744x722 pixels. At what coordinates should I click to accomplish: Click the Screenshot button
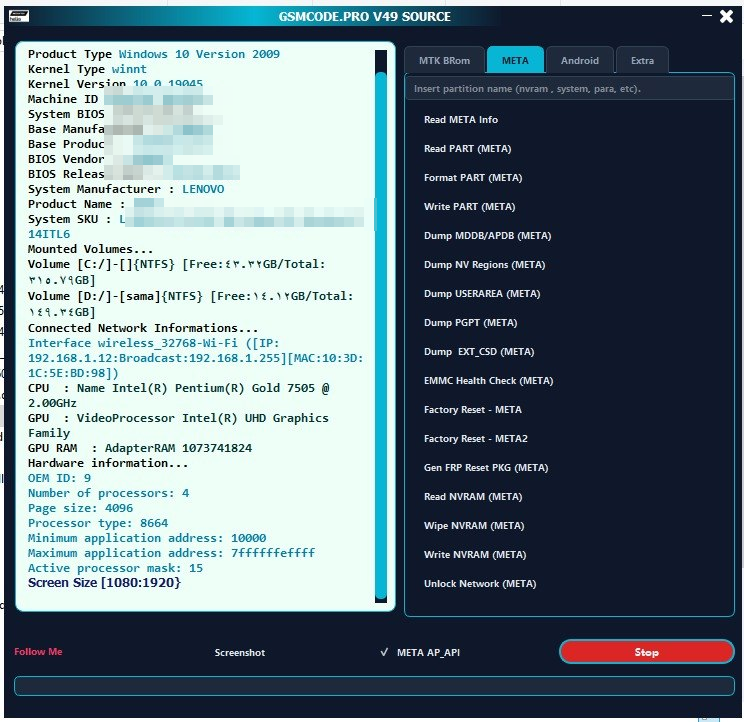tap(240, 652)
